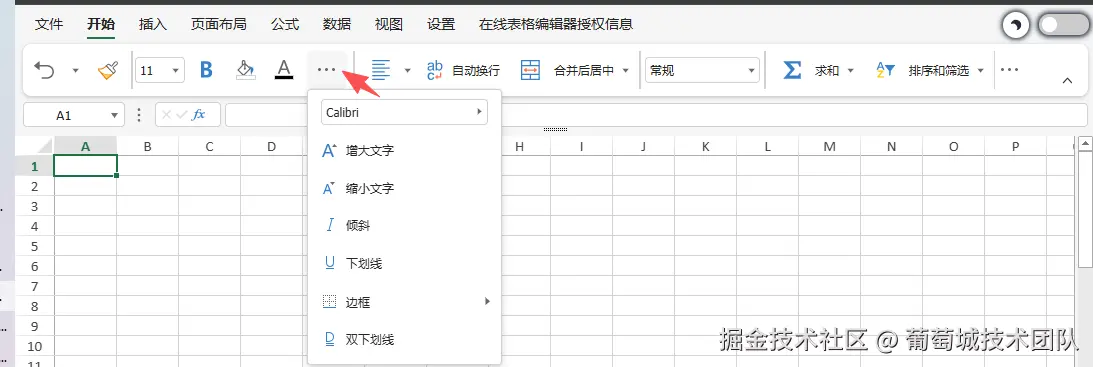
Task: Switch to the 插入 tab
Action: pyautogui.click(x=153, y=24)
